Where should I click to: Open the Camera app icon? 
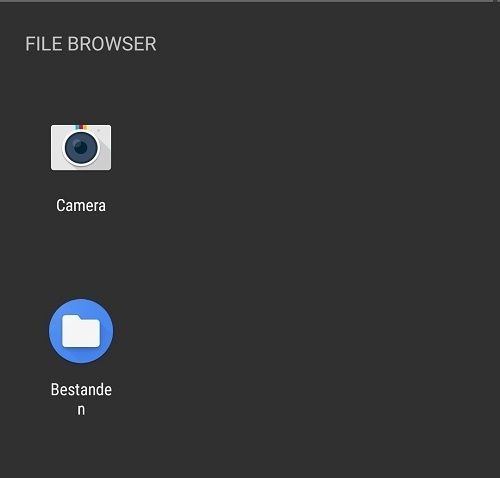tap(81, 147)
